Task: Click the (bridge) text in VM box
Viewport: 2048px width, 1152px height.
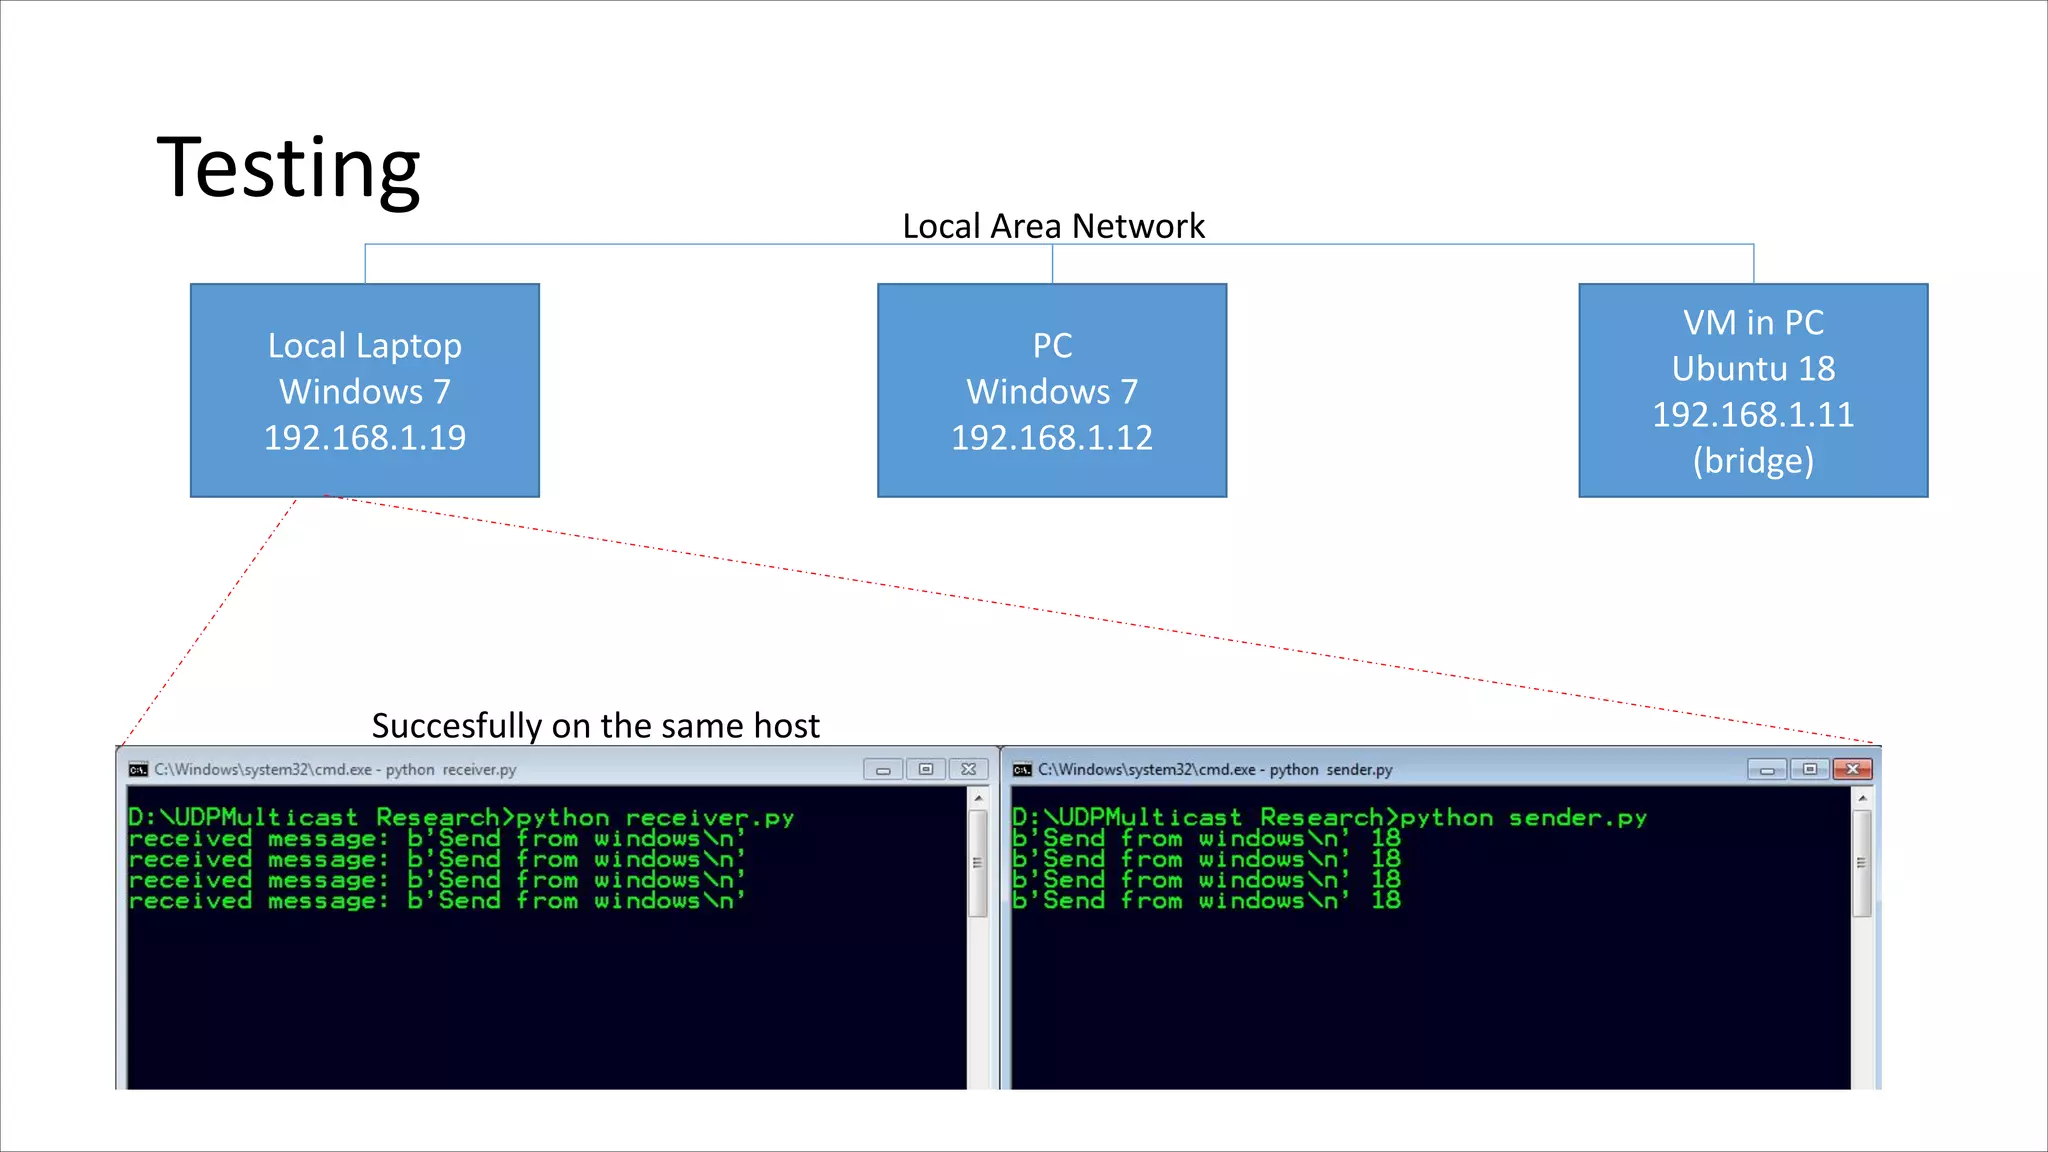Action: (1753, 461)
